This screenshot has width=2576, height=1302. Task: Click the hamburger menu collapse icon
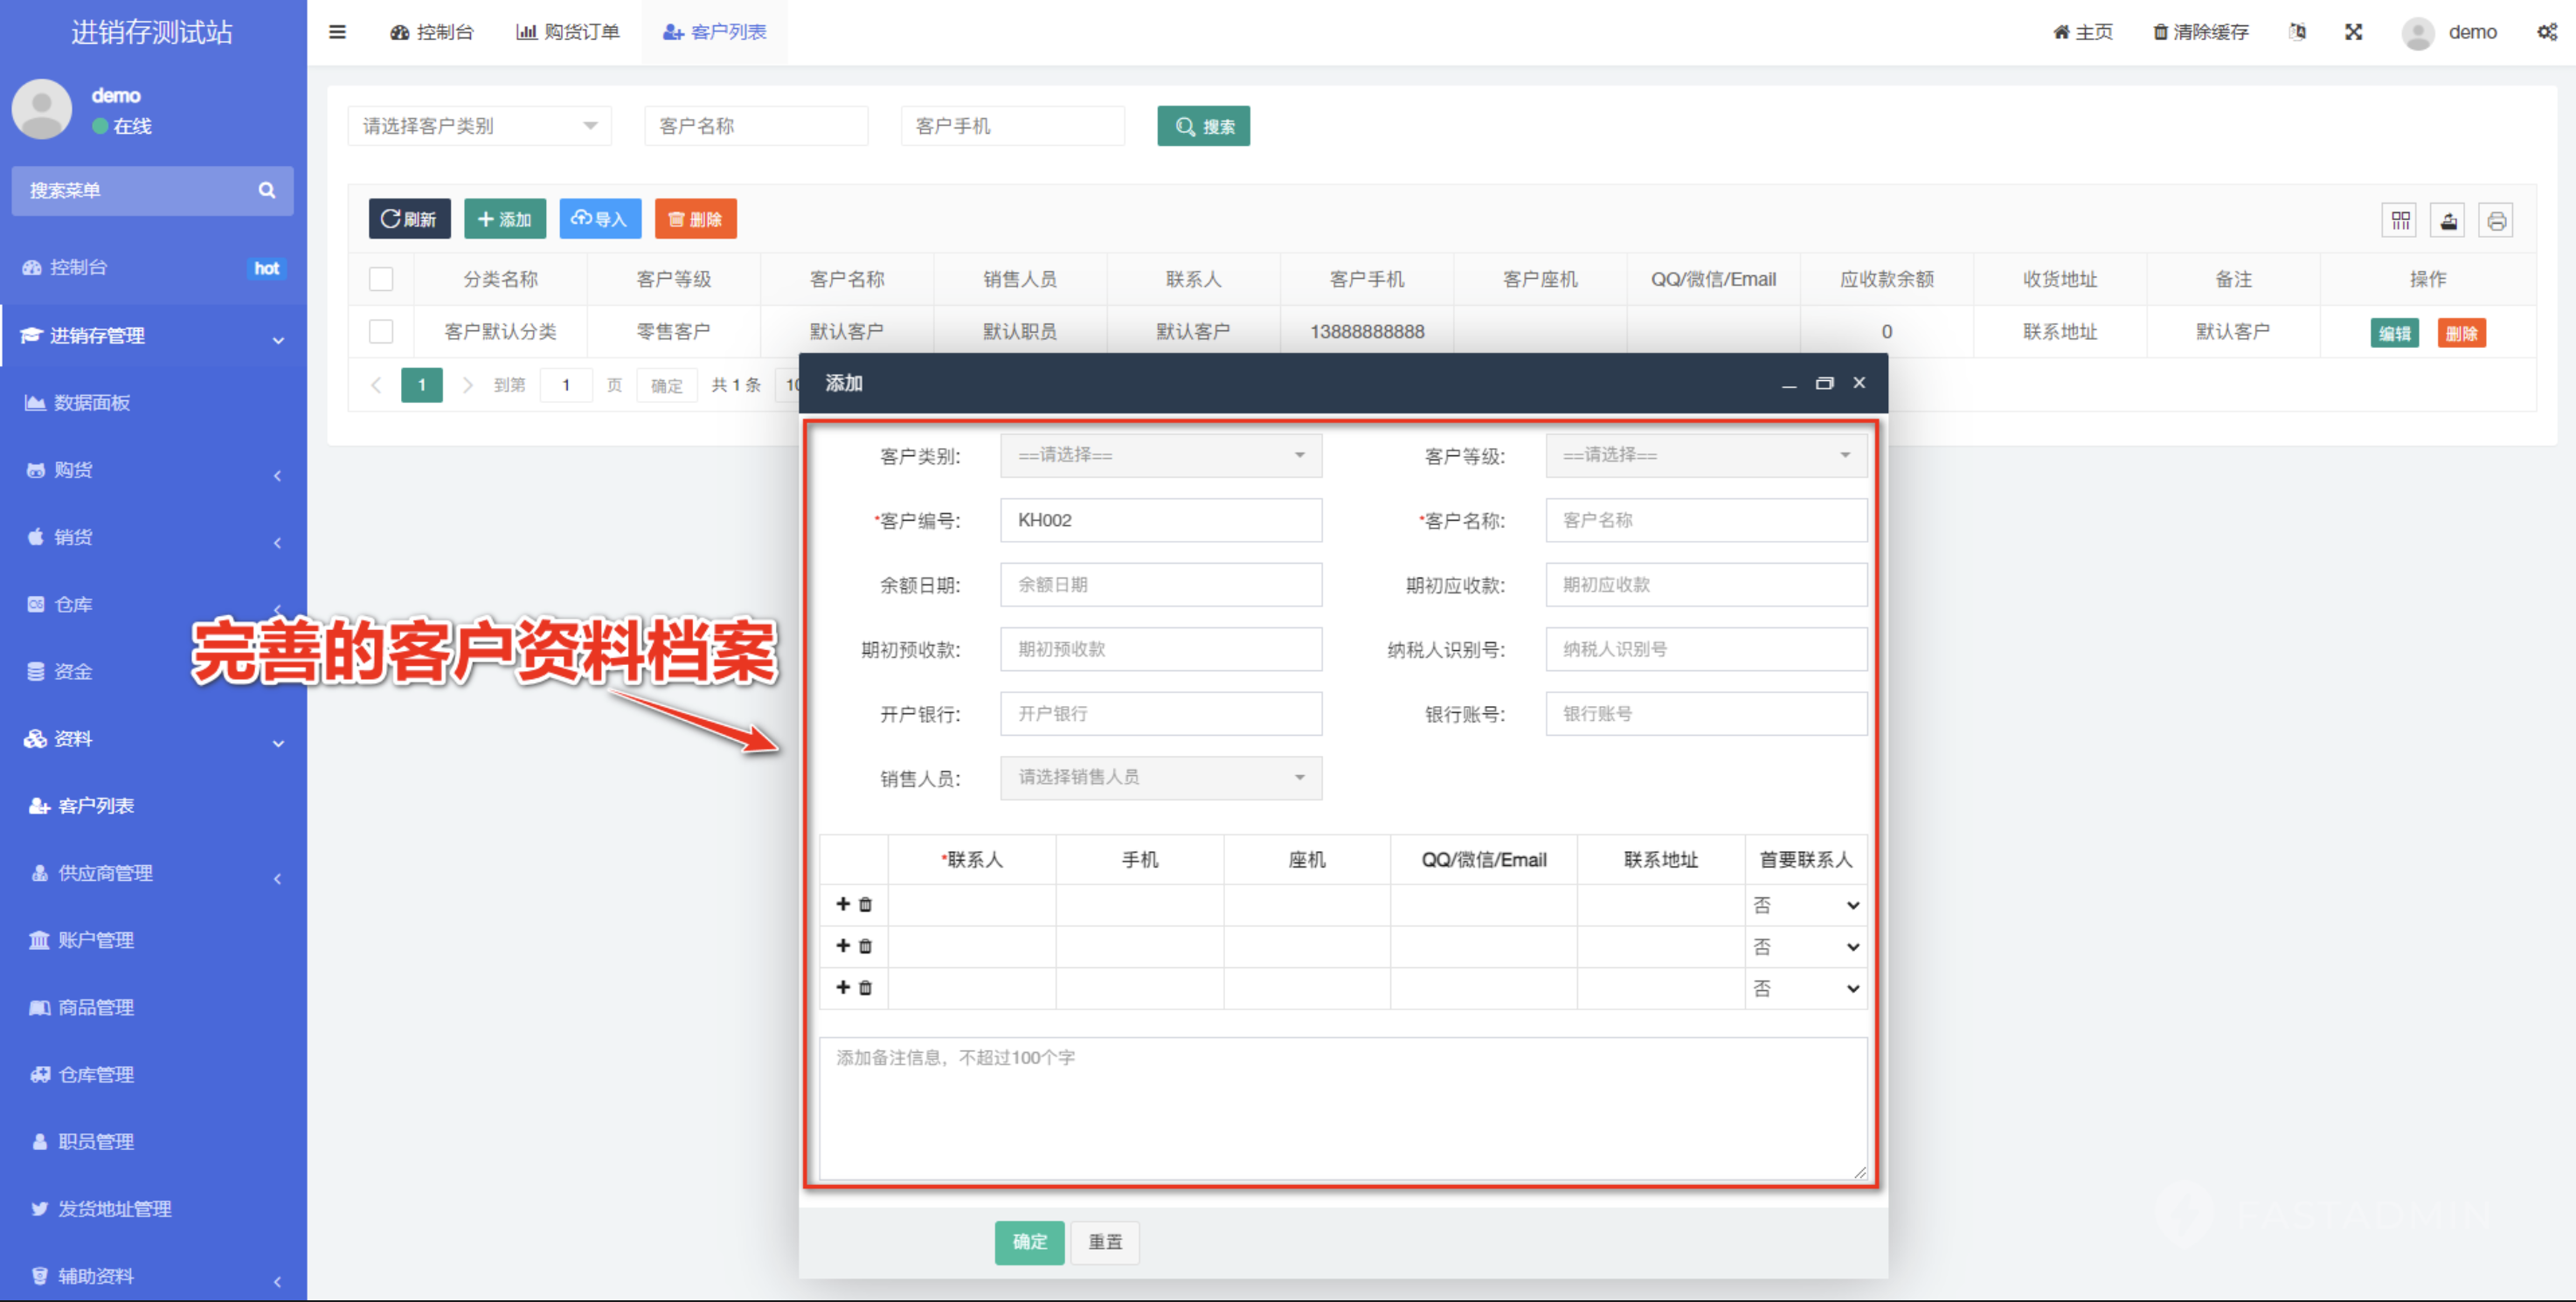tap(337, 32)
